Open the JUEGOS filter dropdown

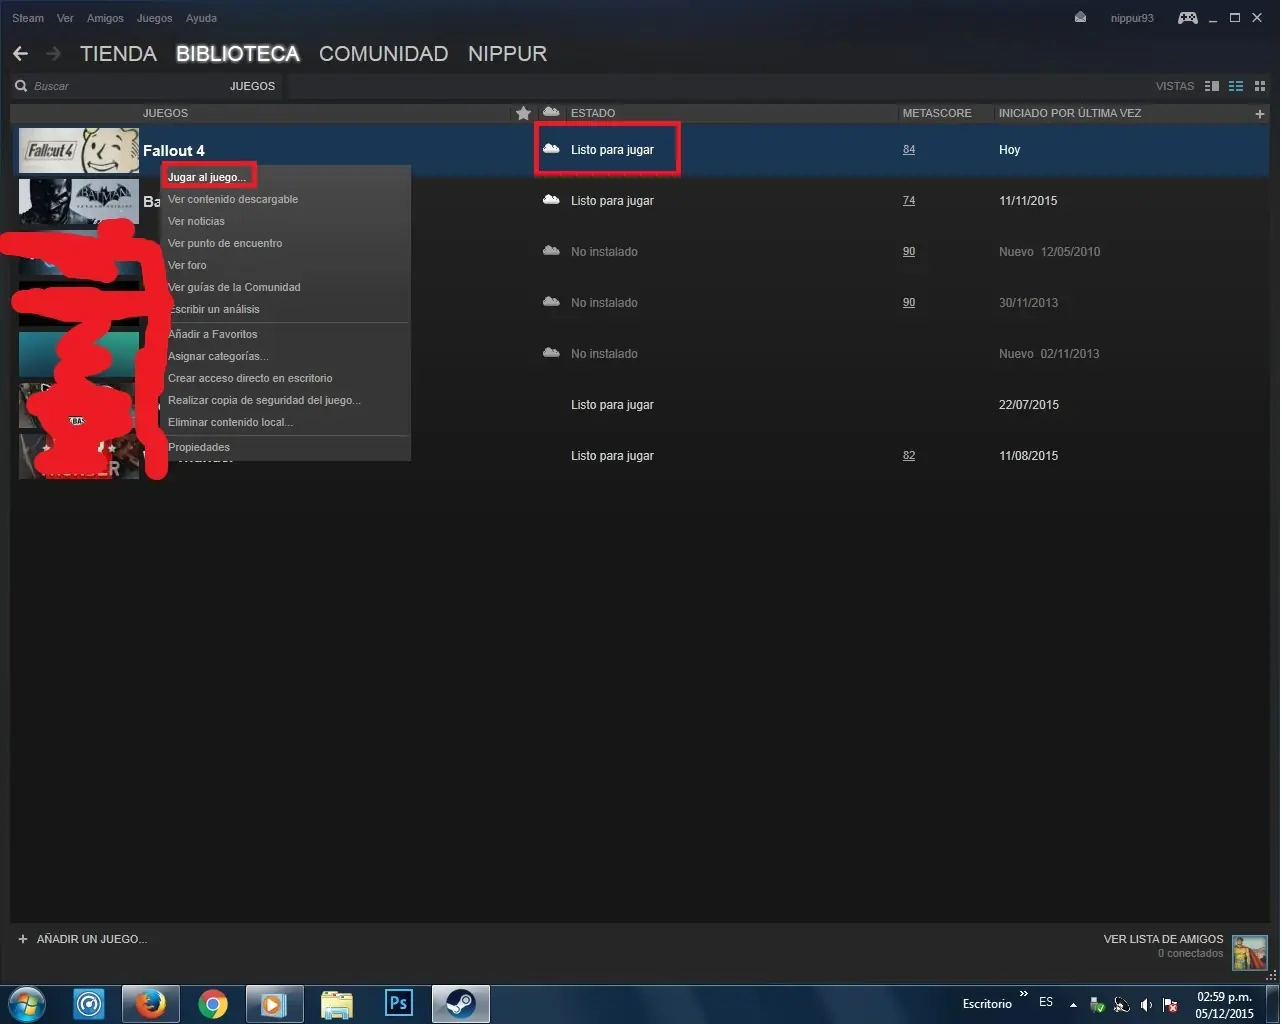(x=252, y=86)
